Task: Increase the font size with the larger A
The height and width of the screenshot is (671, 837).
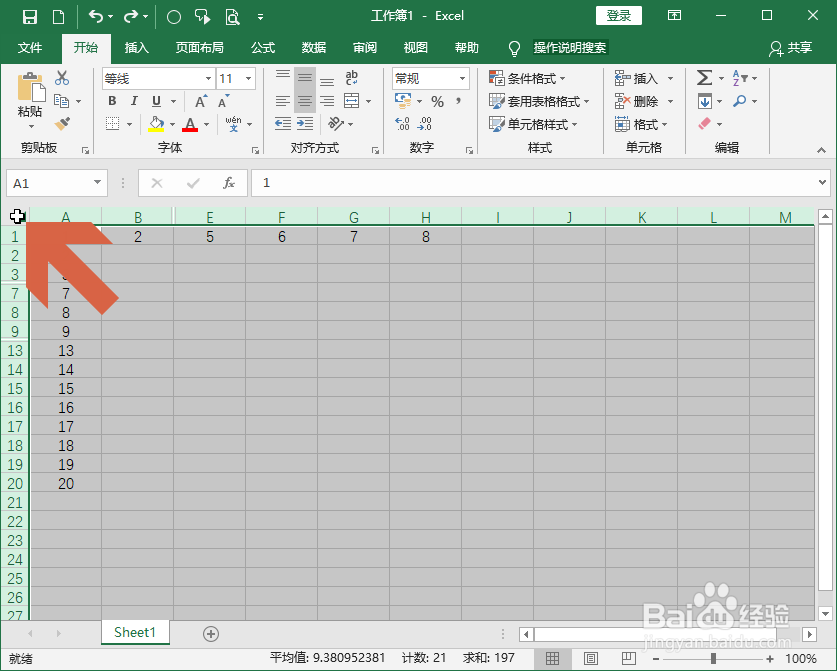Action: [x=201, y=101]
